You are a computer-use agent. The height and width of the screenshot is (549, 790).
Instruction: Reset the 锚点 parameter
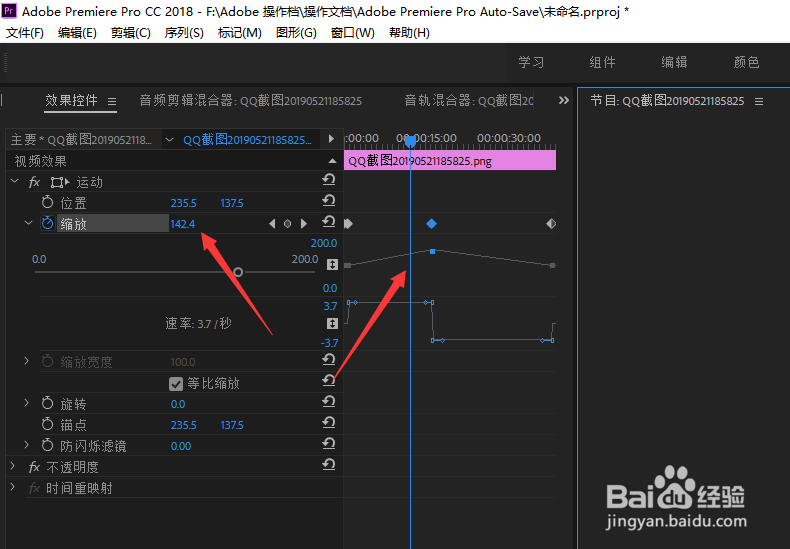coord(329,422)
